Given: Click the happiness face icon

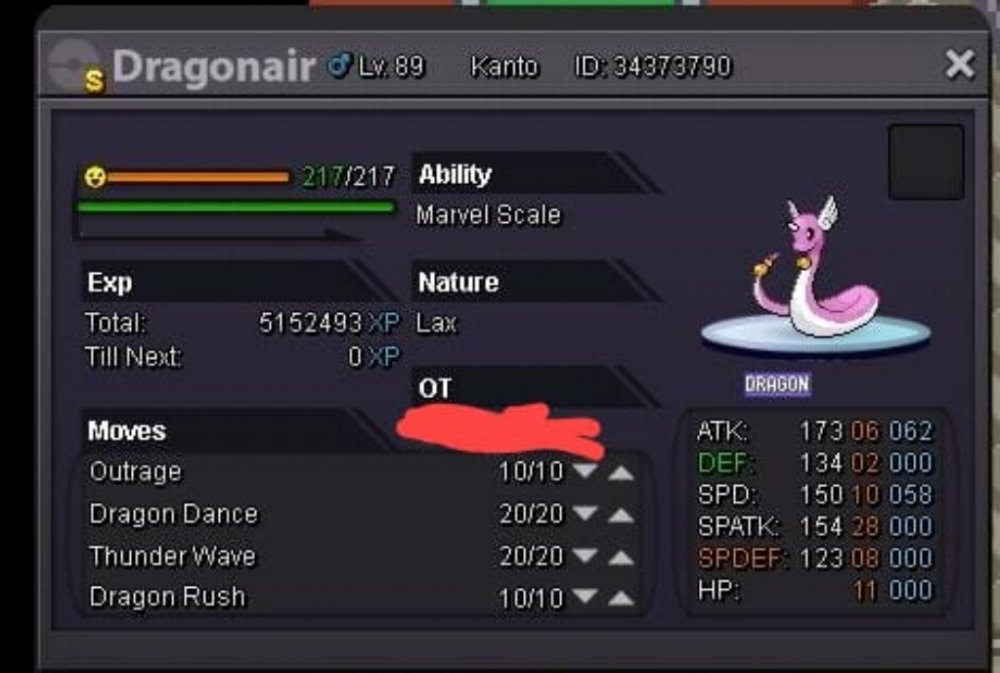Looking at the screenshot, I should [x=95, y=177].
